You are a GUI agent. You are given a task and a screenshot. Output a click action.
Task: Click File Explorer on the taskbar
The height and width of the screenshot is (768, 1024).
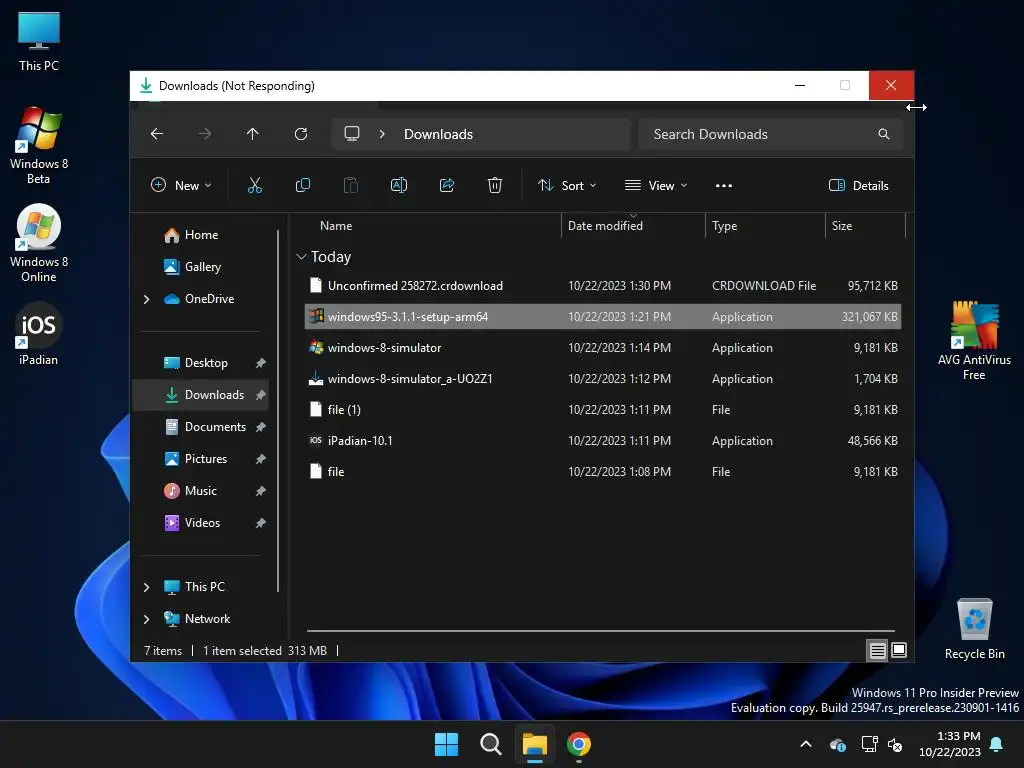[534, 744]
